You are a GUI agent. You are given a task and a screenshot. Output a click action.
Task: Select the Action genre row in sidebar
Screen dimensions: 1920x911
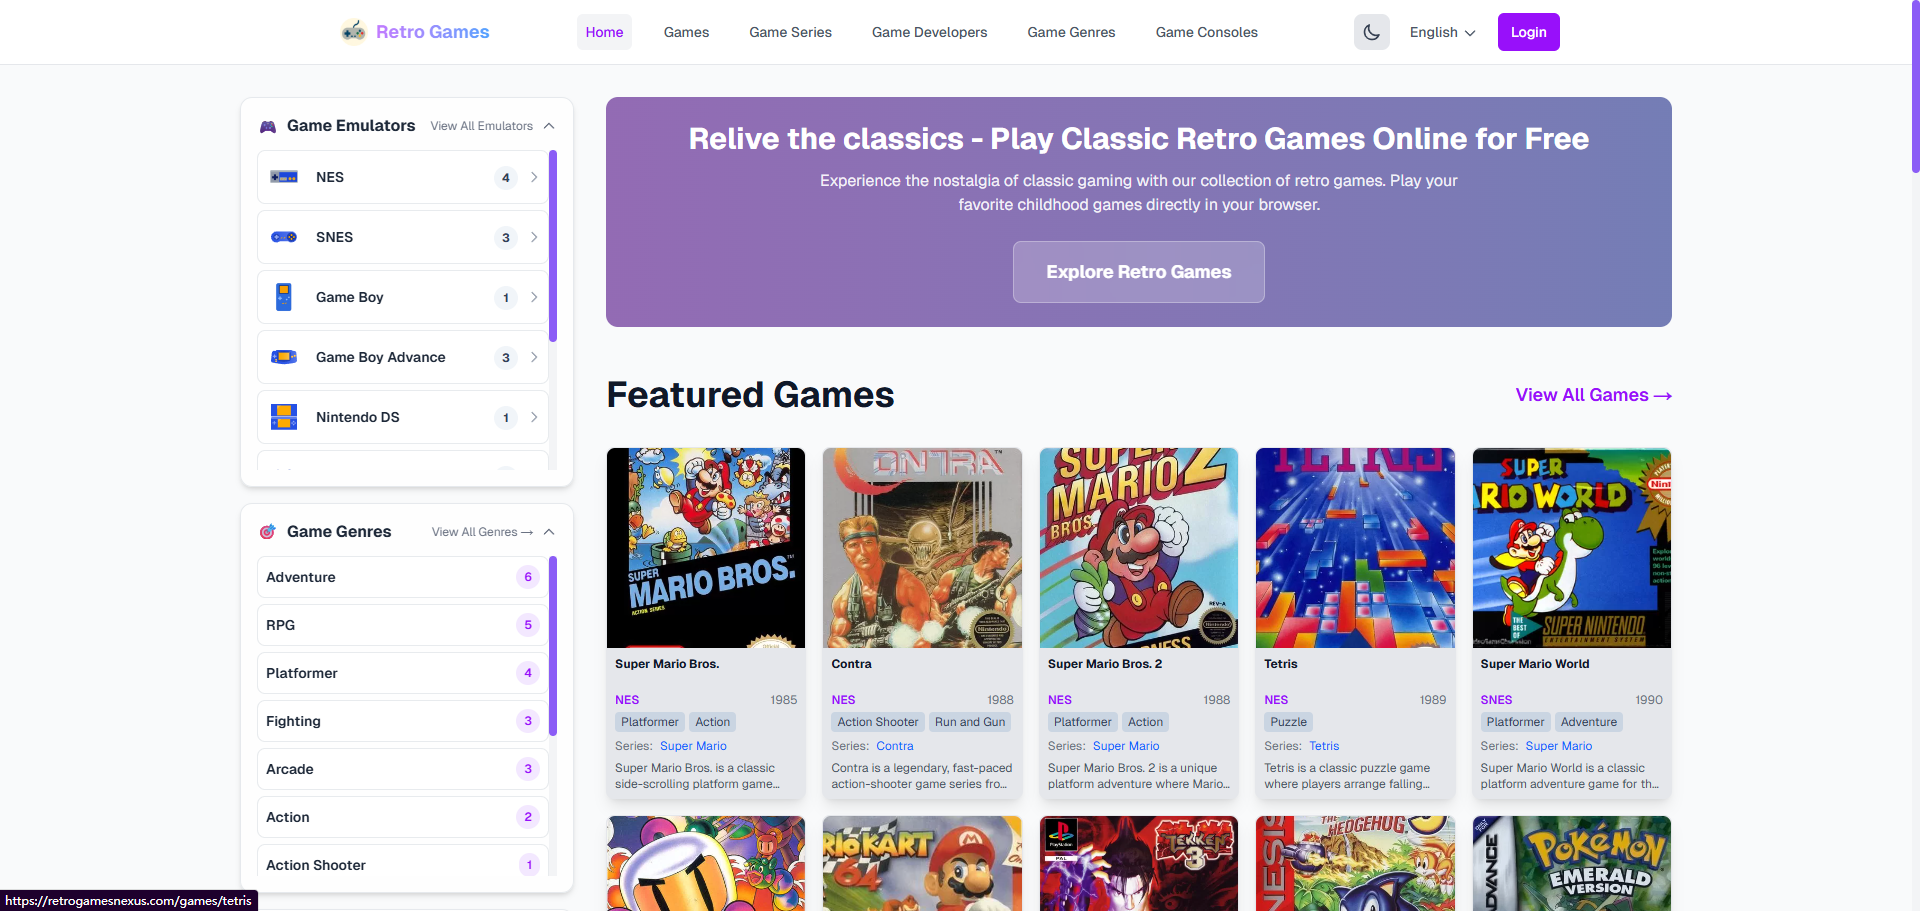pyautogui.click(x=402, y=817)
